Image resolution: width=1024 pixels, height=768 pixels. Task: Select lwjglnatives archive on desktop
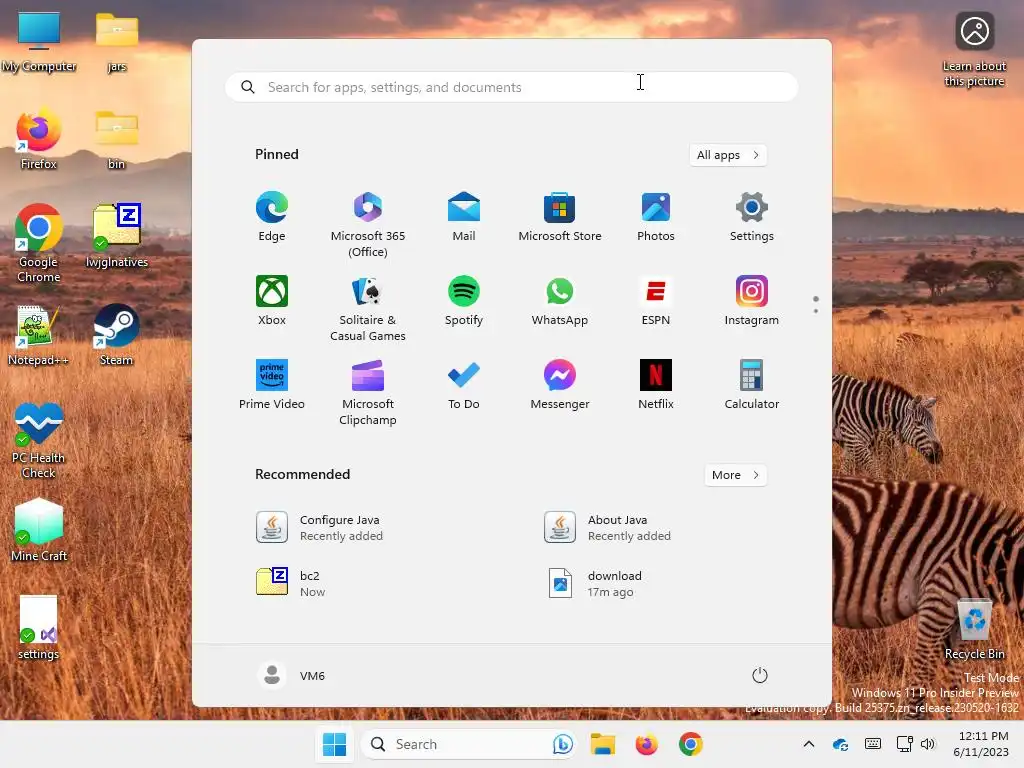click(x=117, y=235)
